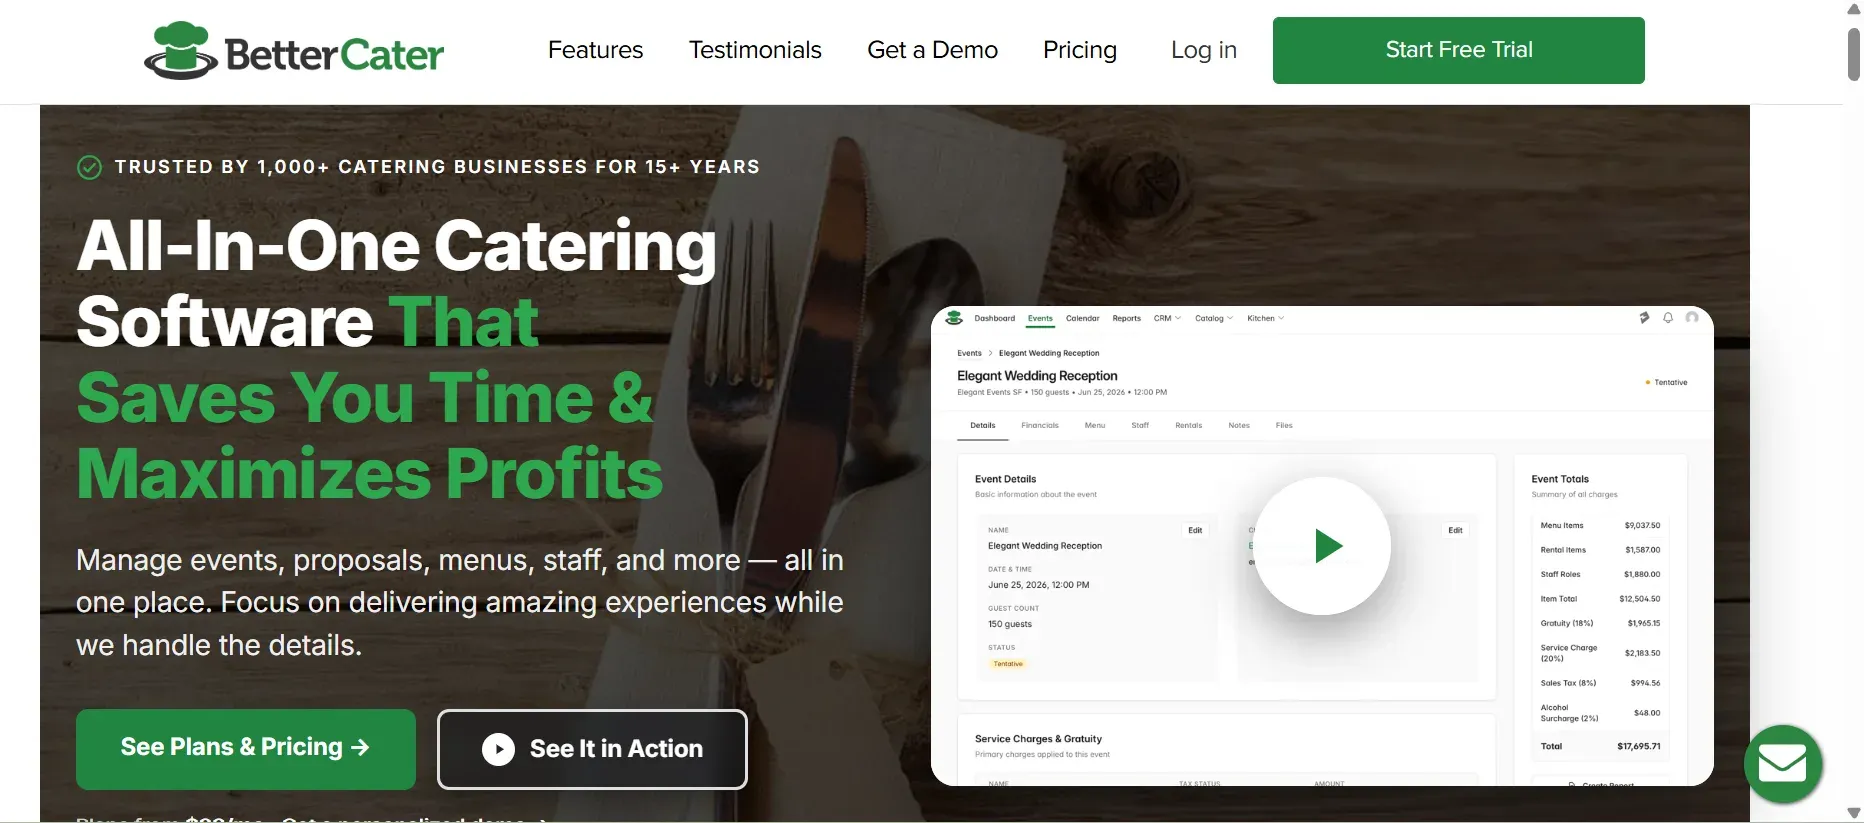
Task: Click the send icon left of the bell
Action: [1644, 318]
